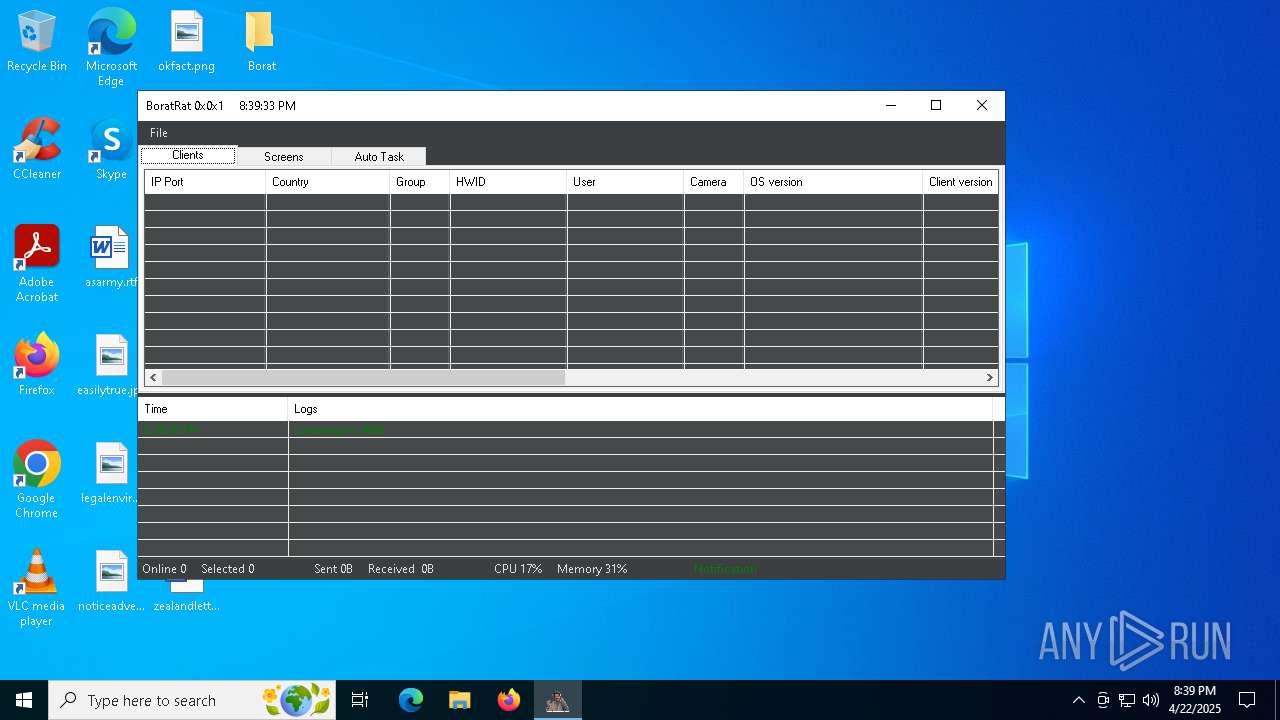This screenshot has width=1280, height=720.
Task: Sort clients by User column
Action: pyautogui.click(x=626, y=182)
